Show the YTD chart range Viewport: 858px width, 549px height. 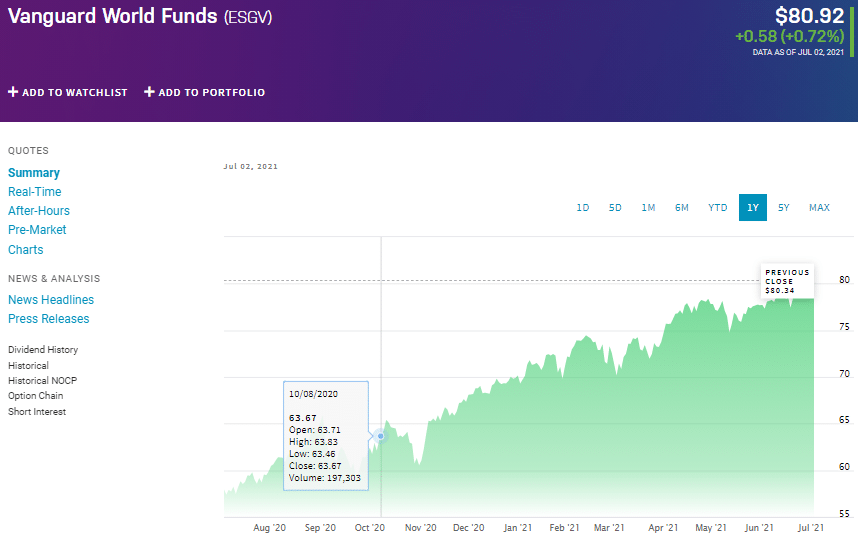717,207
